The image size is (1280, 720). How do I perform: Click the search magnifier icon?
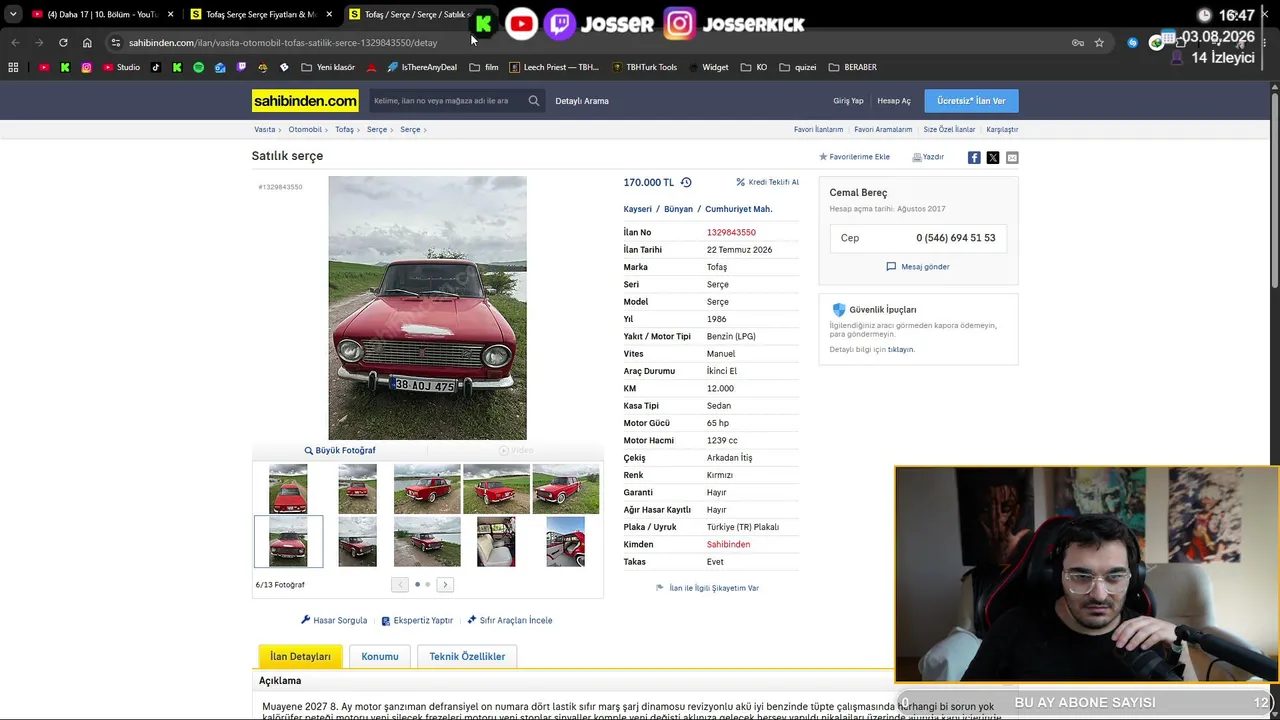tap(534, 101)
